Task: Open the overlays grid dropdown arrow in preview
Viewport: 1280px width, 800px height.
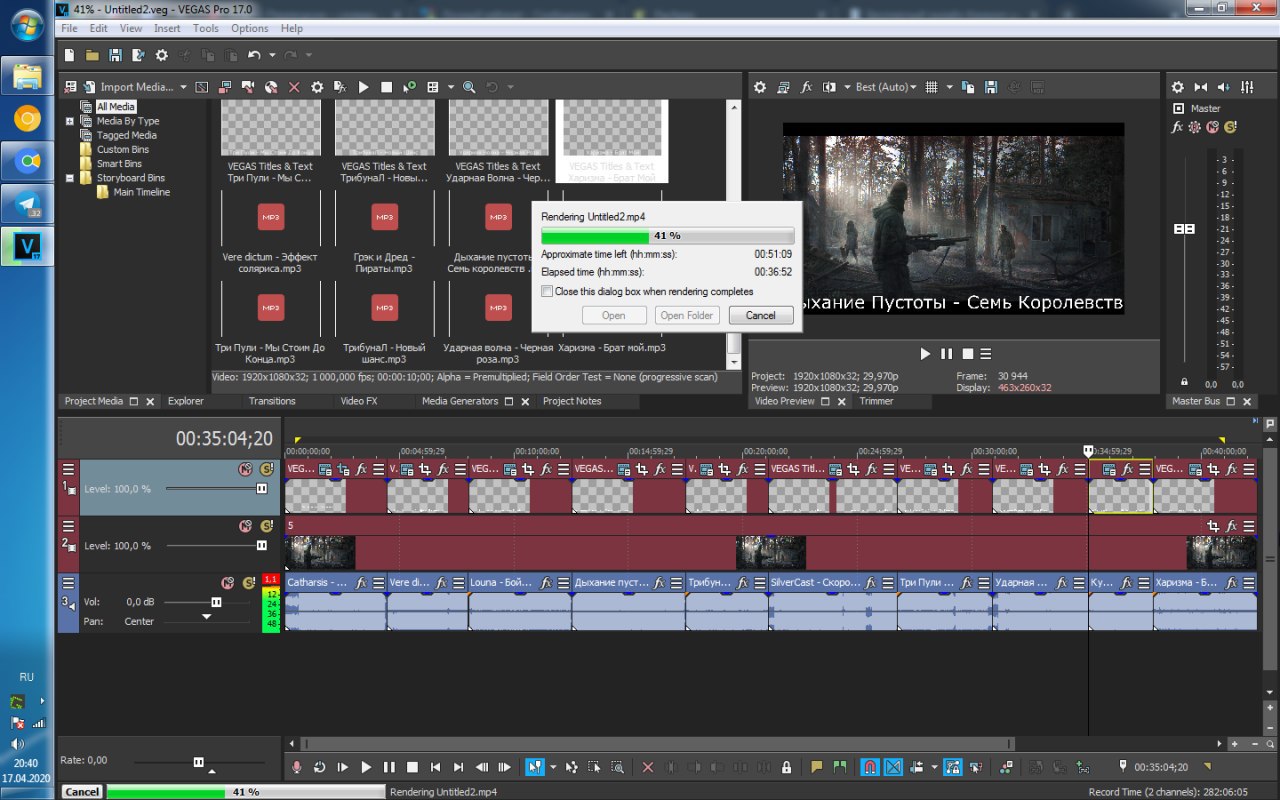Action: (x=950, y=88)
